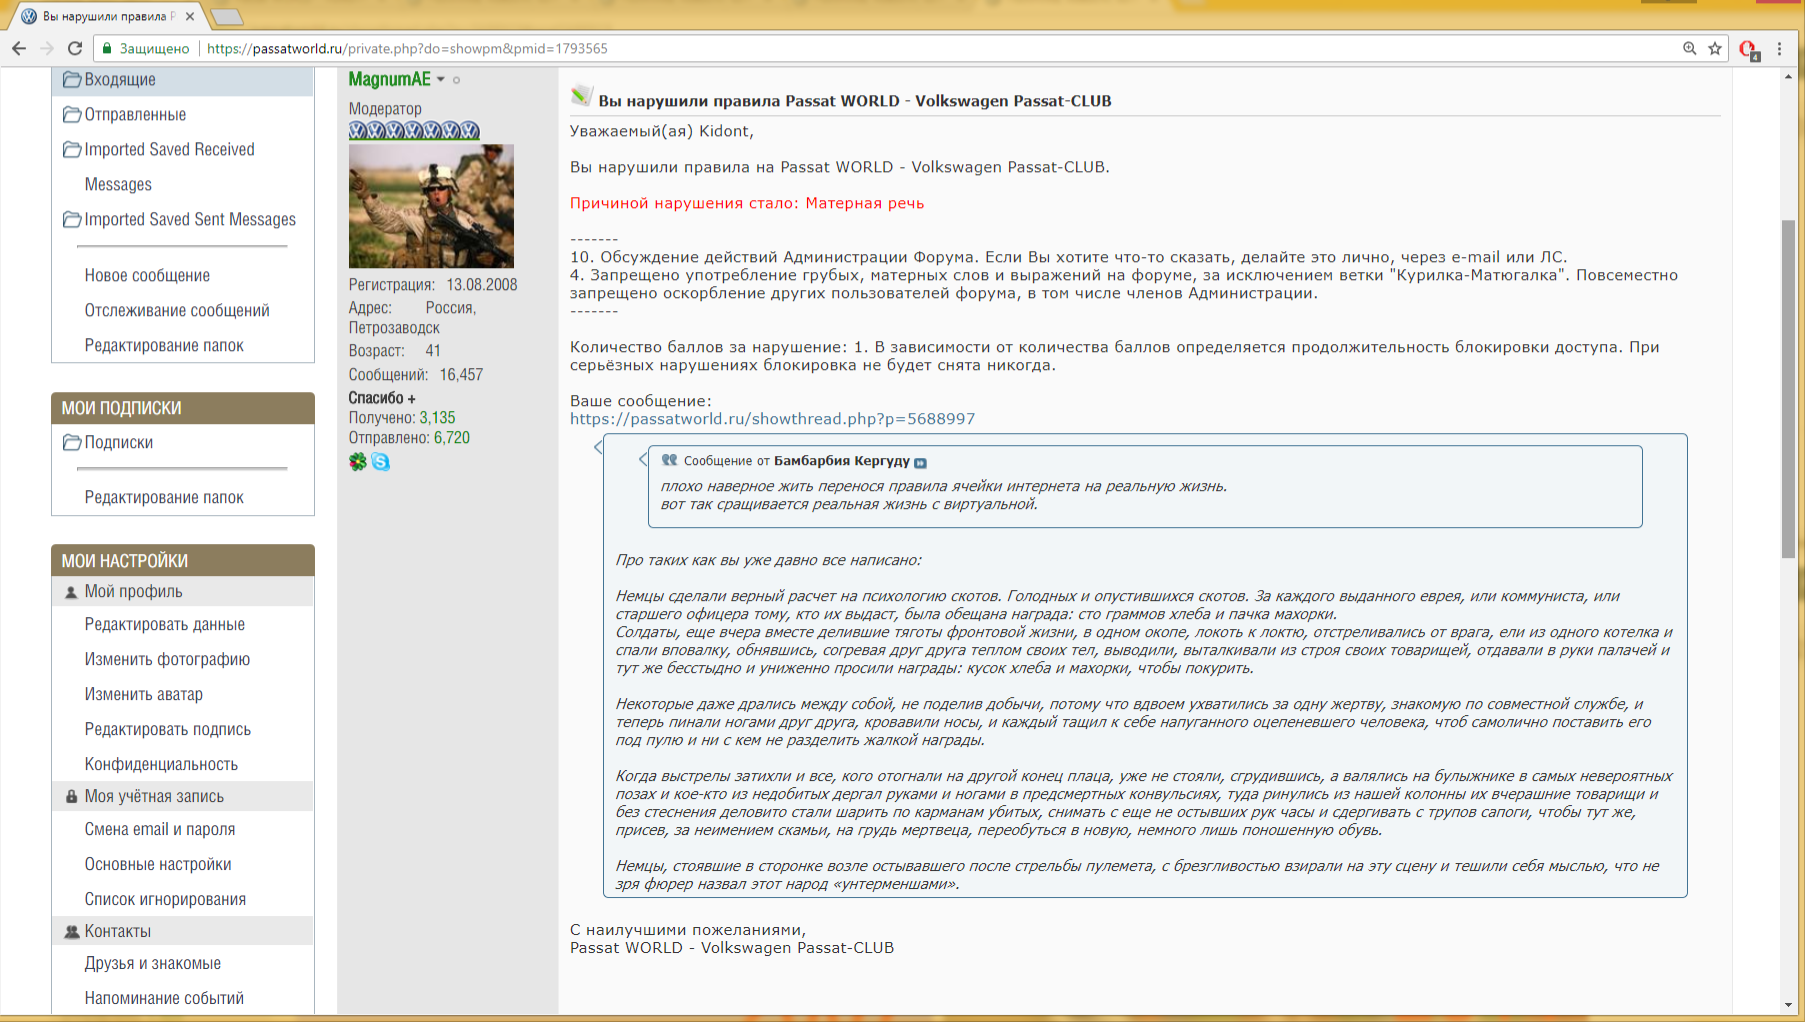
Task: Click the moderator rank badges row
Action: [x=414, y=130]
